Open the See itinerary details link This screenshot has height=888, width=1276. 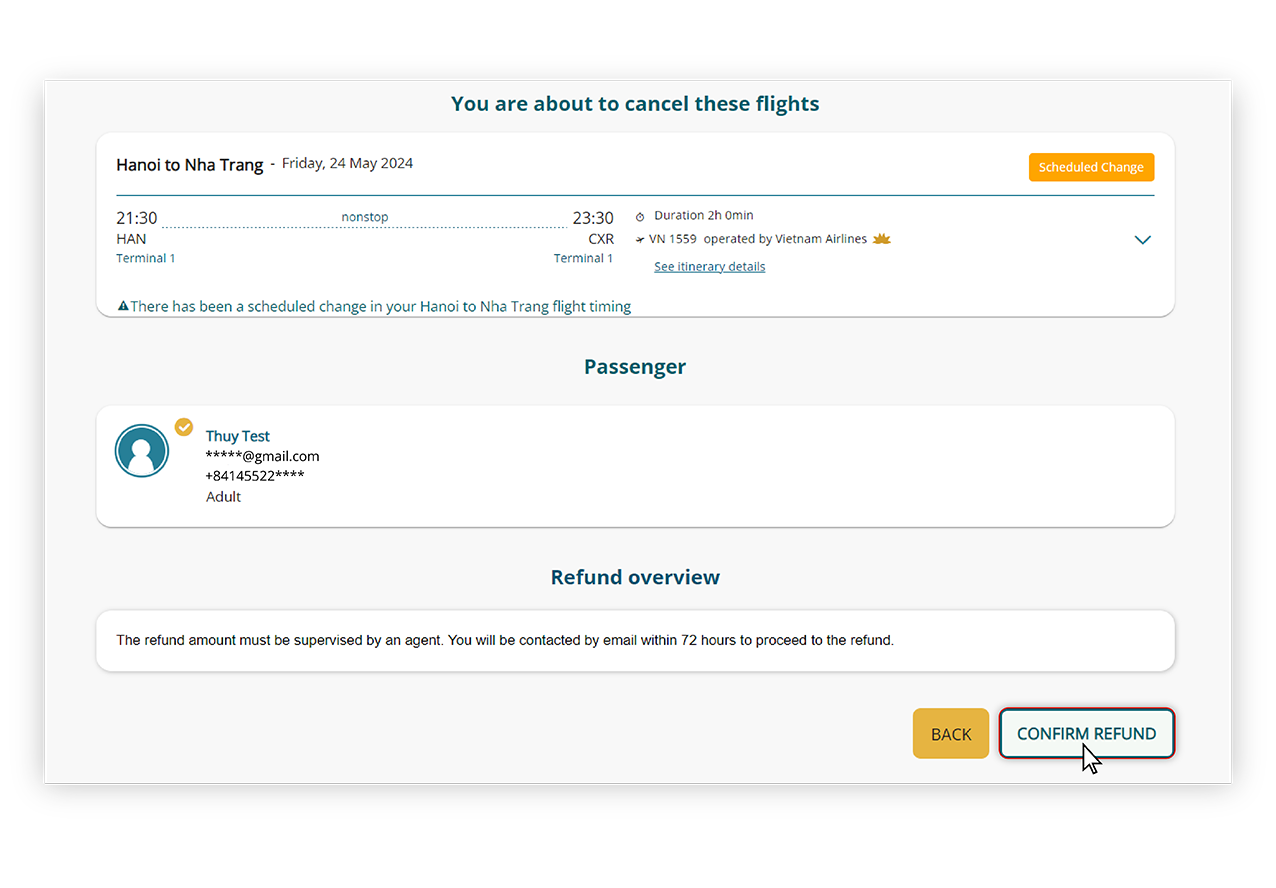709,267
